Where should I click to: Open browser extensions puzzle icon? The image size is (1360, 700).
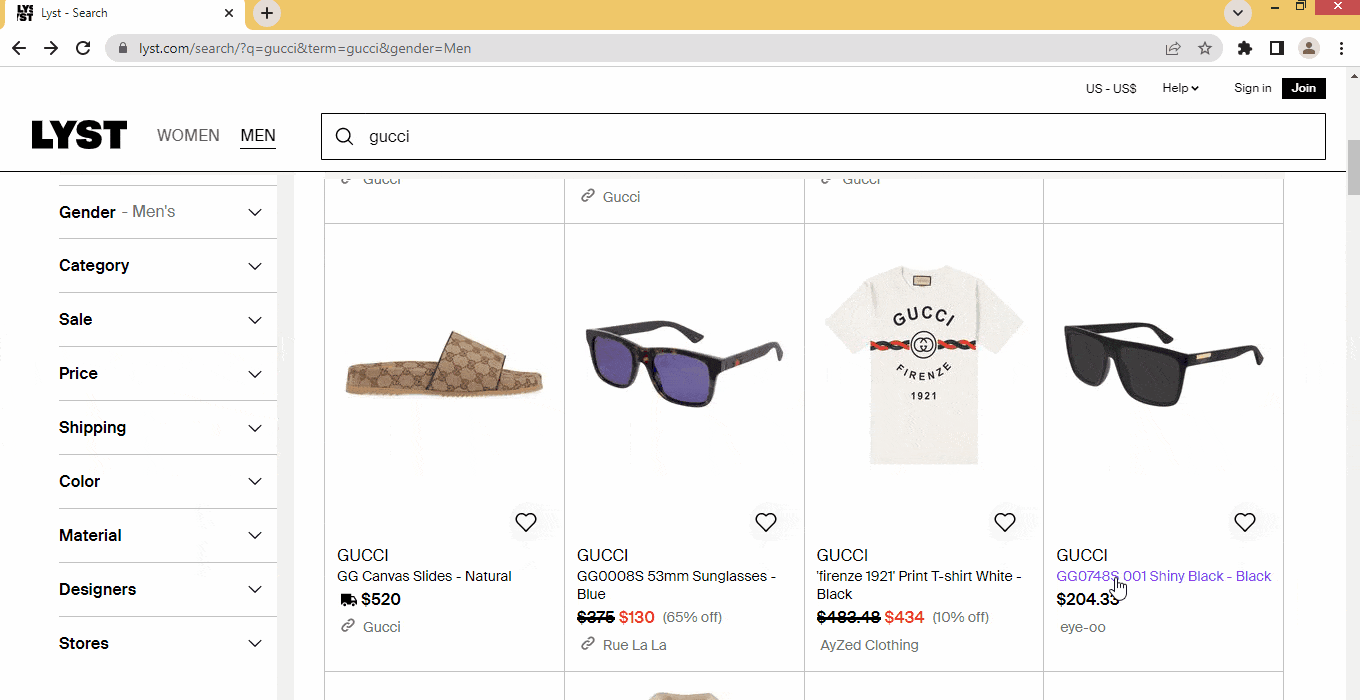tap(1245, 48)
